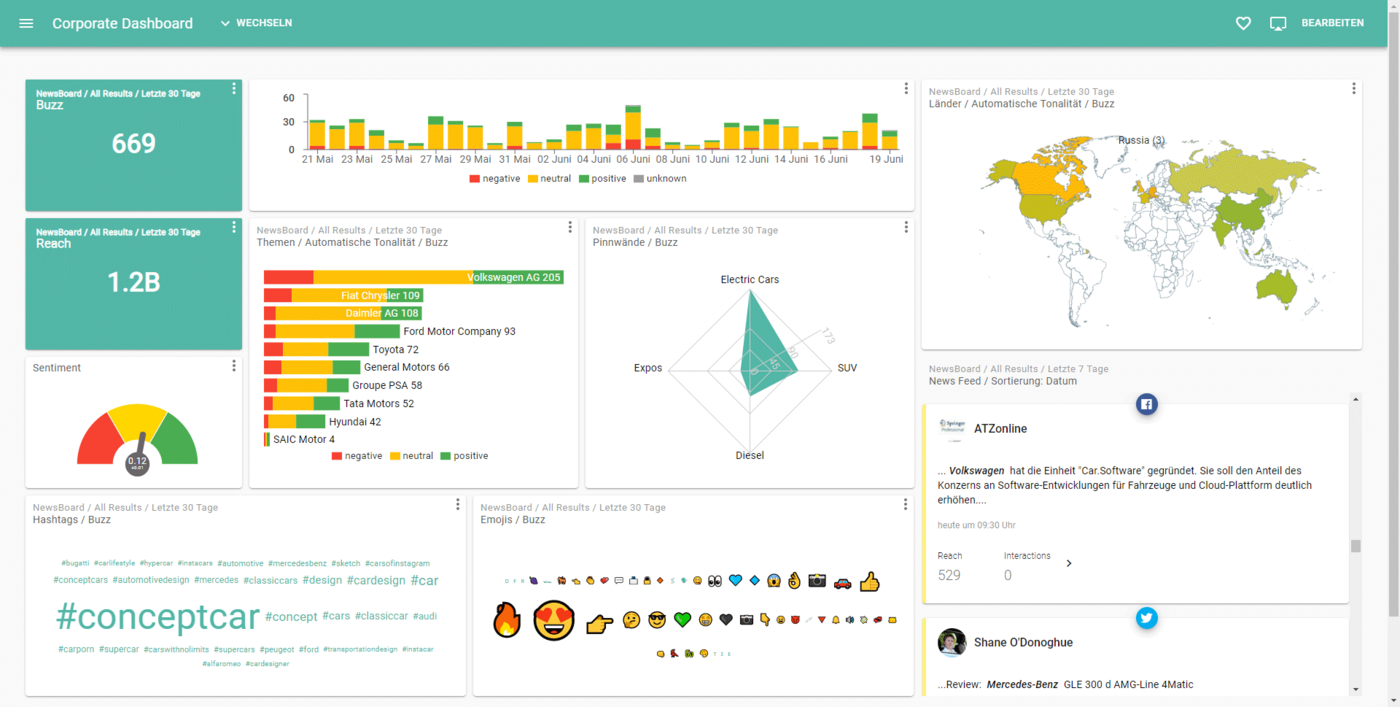1400x707 pixels.
Task: Toggle neutral in Themen chart legend
Action: click(x=411, y=456)
